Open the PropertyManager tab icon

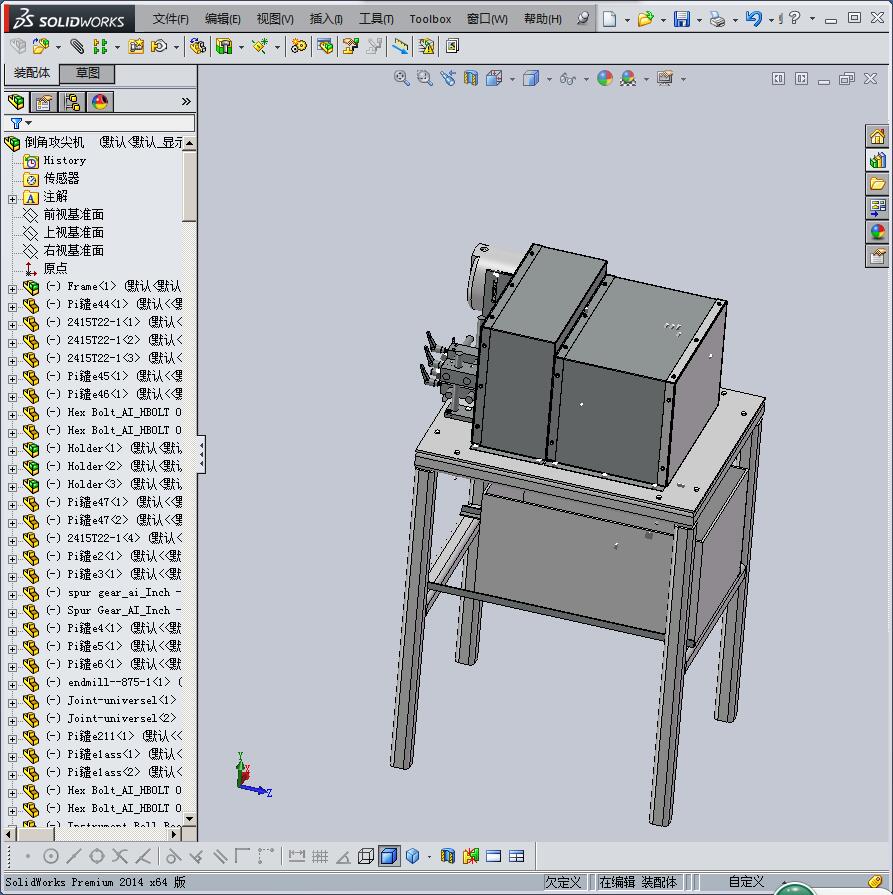point(44,102)
